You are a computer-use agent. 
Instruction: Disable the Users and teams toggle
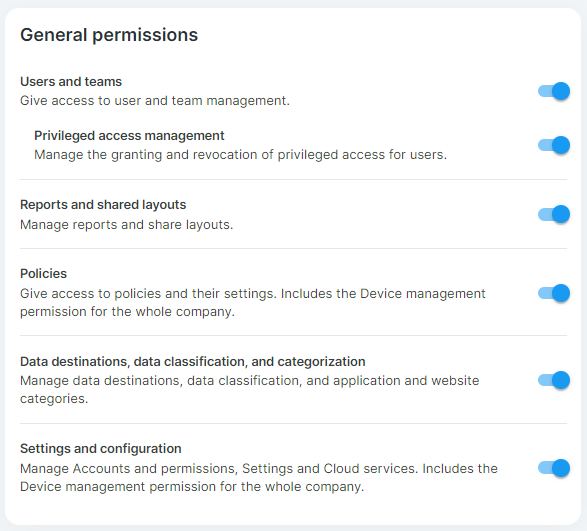point(554,91)
